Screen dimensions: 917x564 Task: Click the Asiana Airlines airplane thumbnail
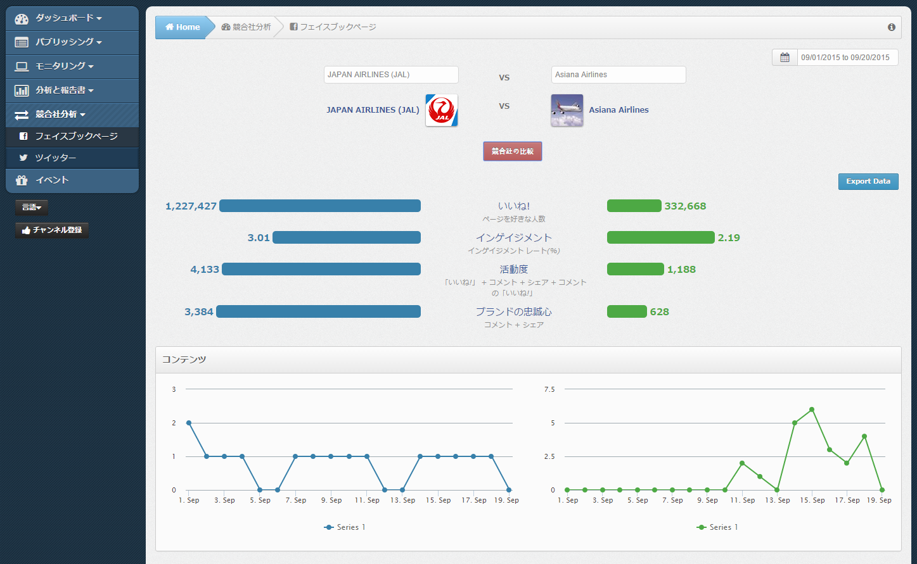coord(567,110)
